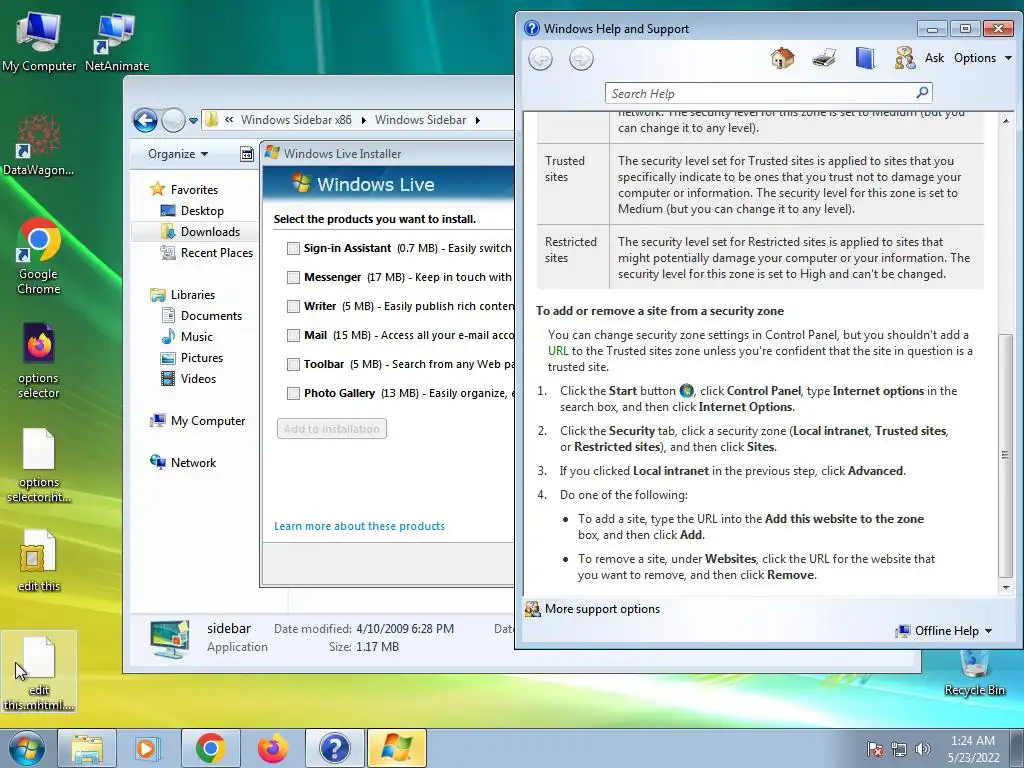Click the Start orb button
Image resolution: width=1024 pixels, height=768 pixels.
[x=26, y=748]
